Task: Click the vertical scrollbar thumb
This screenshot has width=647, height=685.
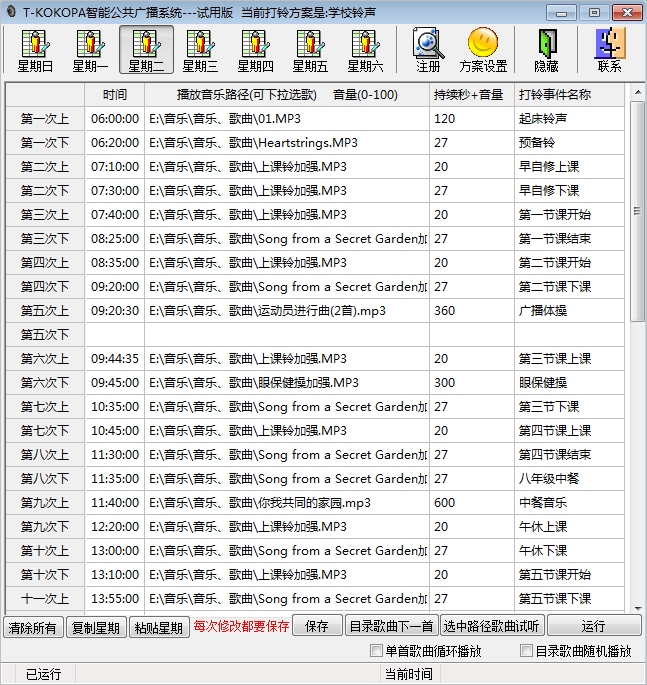Action: click(637, 212)
